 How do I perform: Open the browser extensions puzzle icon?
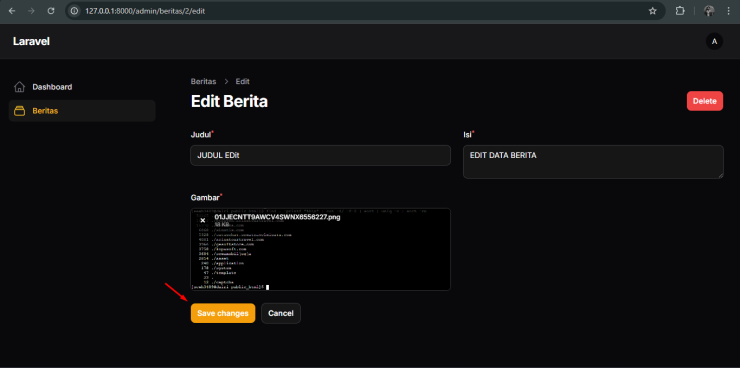point(680,11)
